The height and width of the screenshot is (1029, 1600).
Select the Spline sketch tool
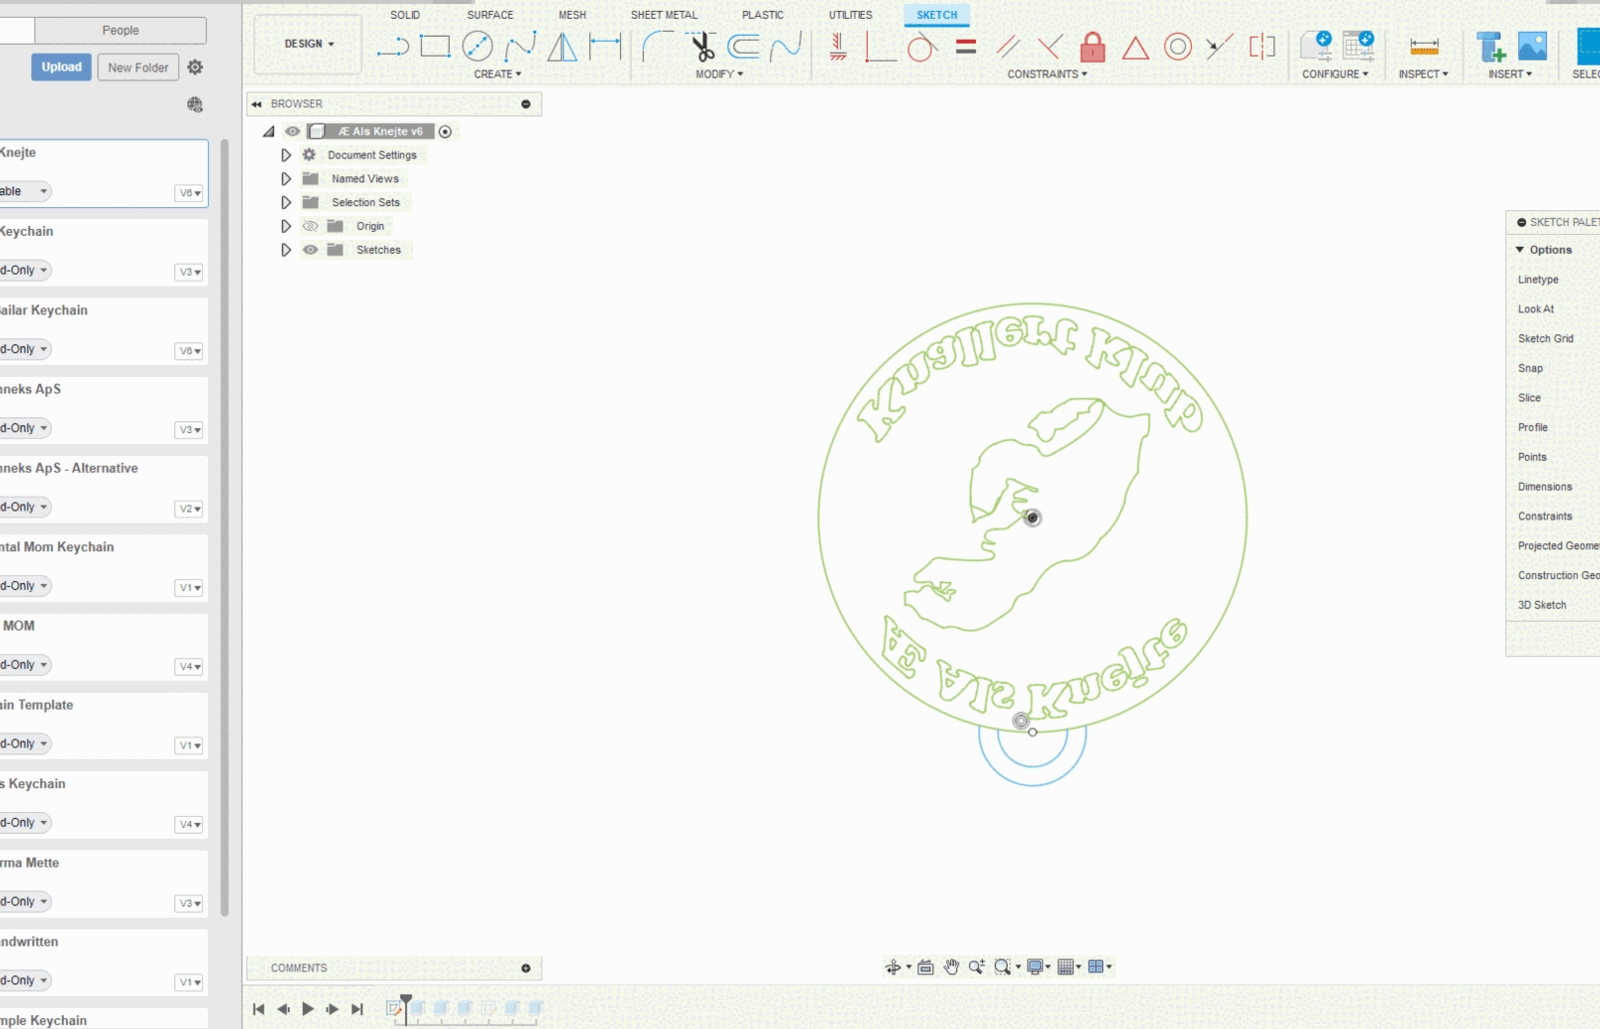click(520, 46)
